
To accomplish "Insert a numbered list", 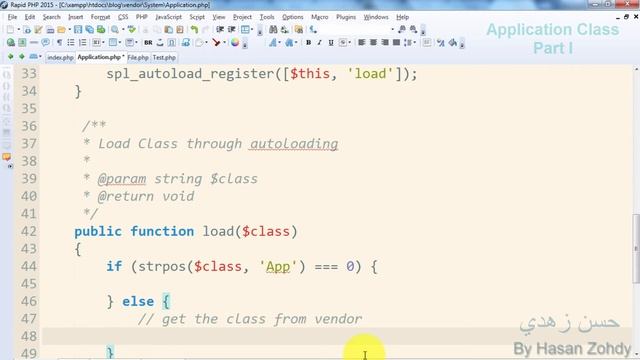I will click(82, 42).
